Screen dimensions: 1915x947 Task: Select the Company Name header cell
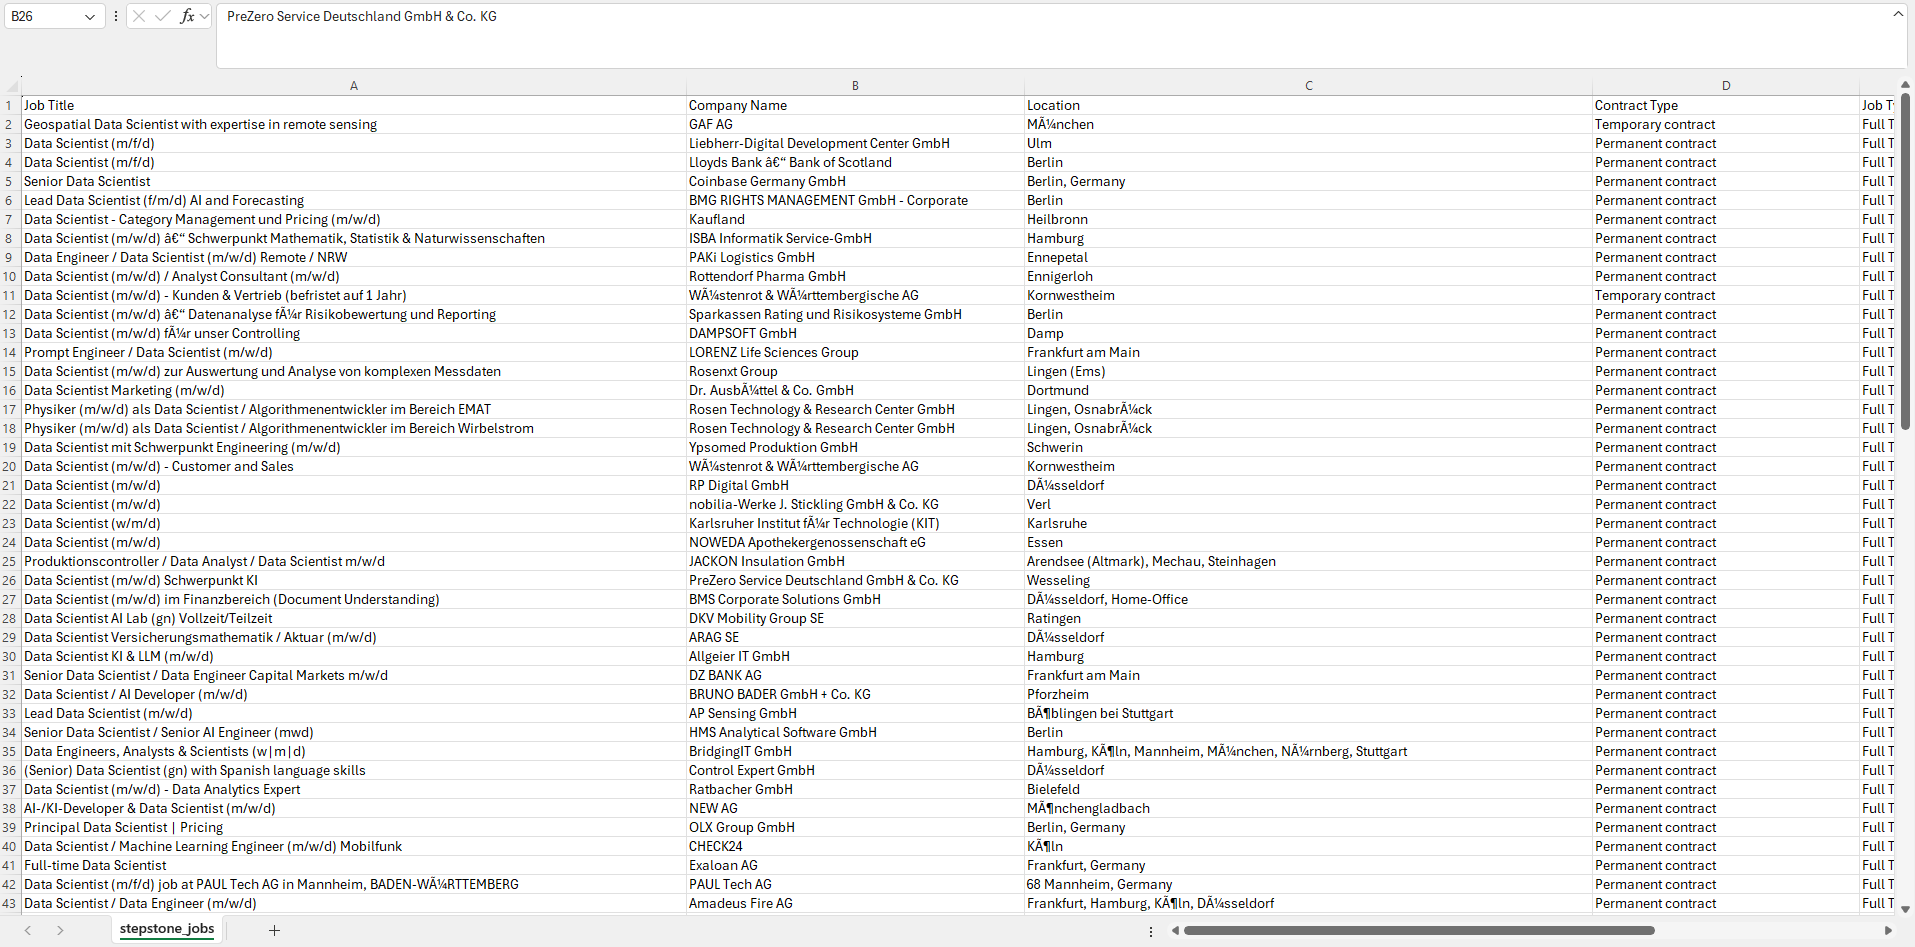[855, 105]
